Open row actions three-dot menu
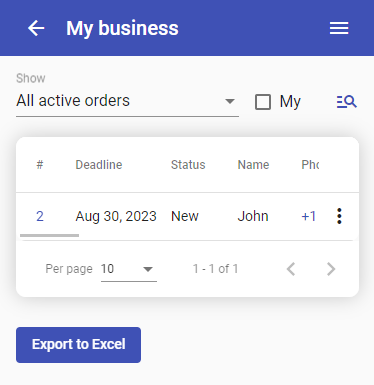The width and height of the screenshot is (374, 385). click(x=339, y=216)
